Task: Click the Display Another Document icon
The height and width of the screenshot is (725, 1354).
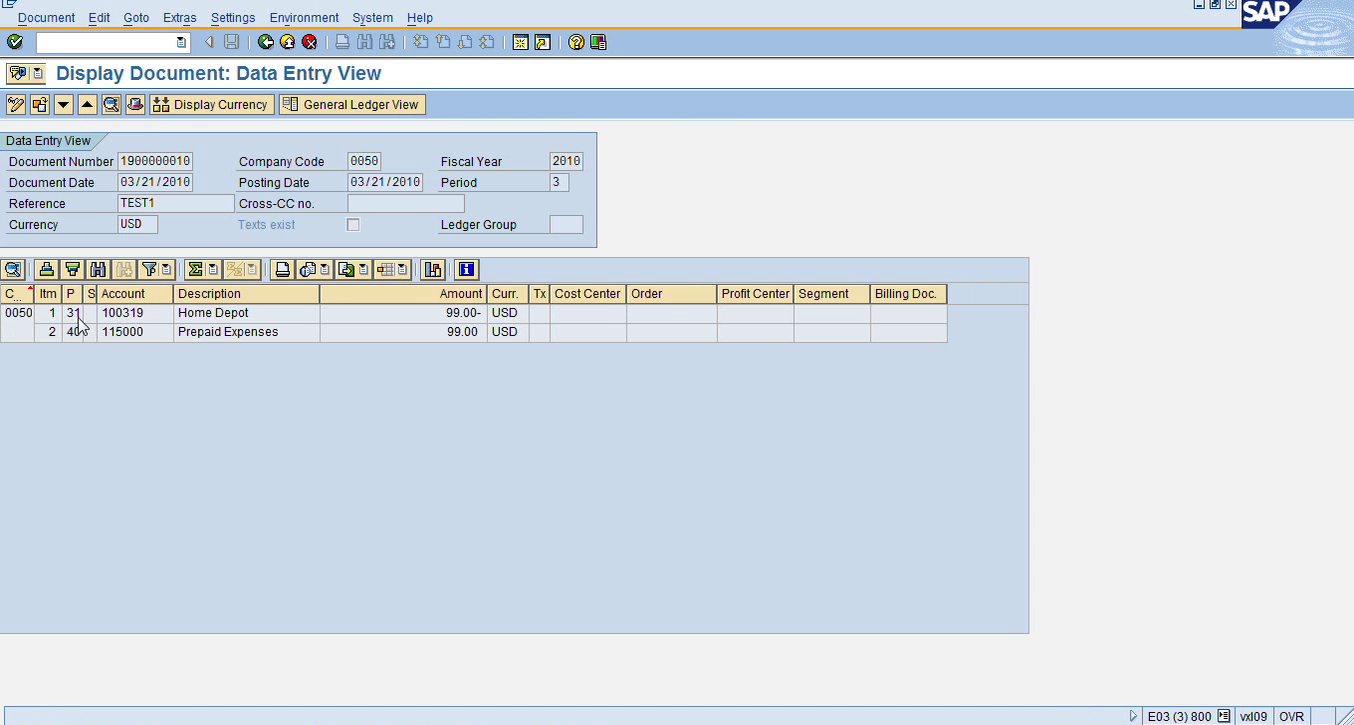Action: (39, 104)
